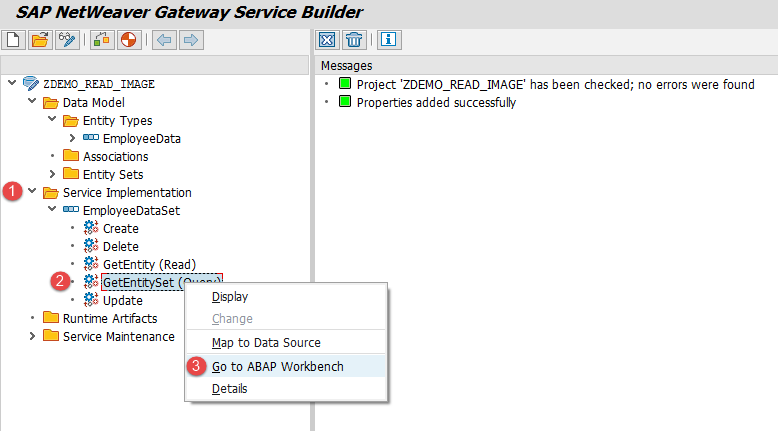The height and width of the screenshot is (431, 778).
Task: Click the forward arrow navigation icon
Action: tap(190, 40)
